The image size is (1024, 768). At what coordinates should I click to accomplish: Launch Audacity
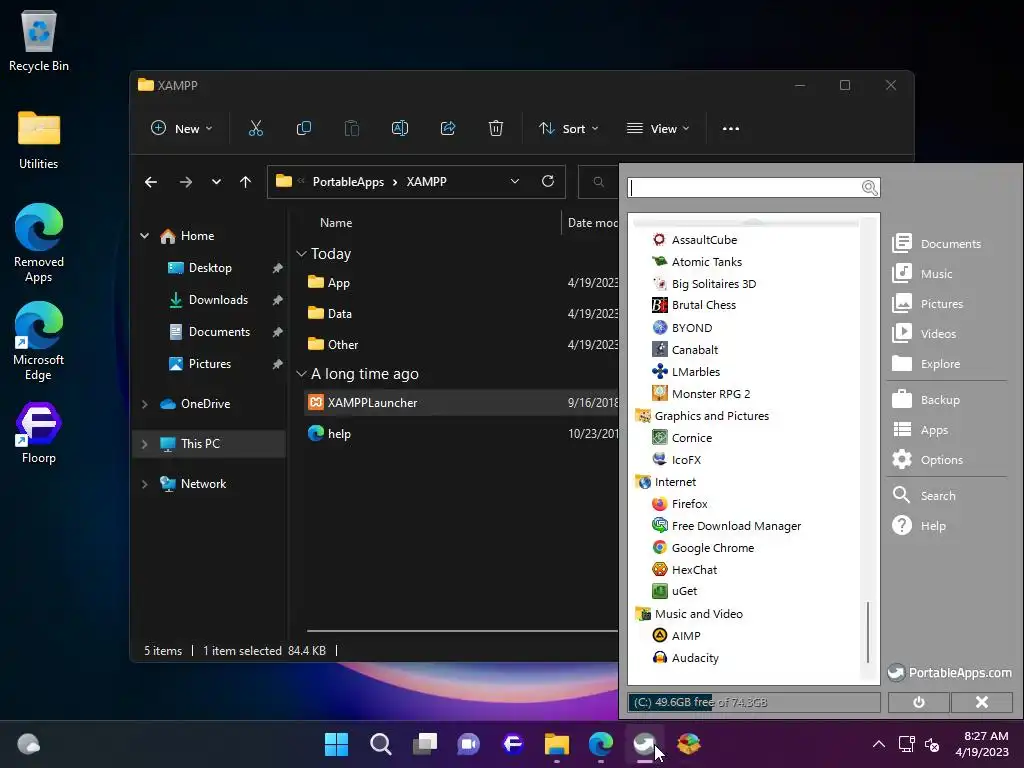[x=686, y=658]
